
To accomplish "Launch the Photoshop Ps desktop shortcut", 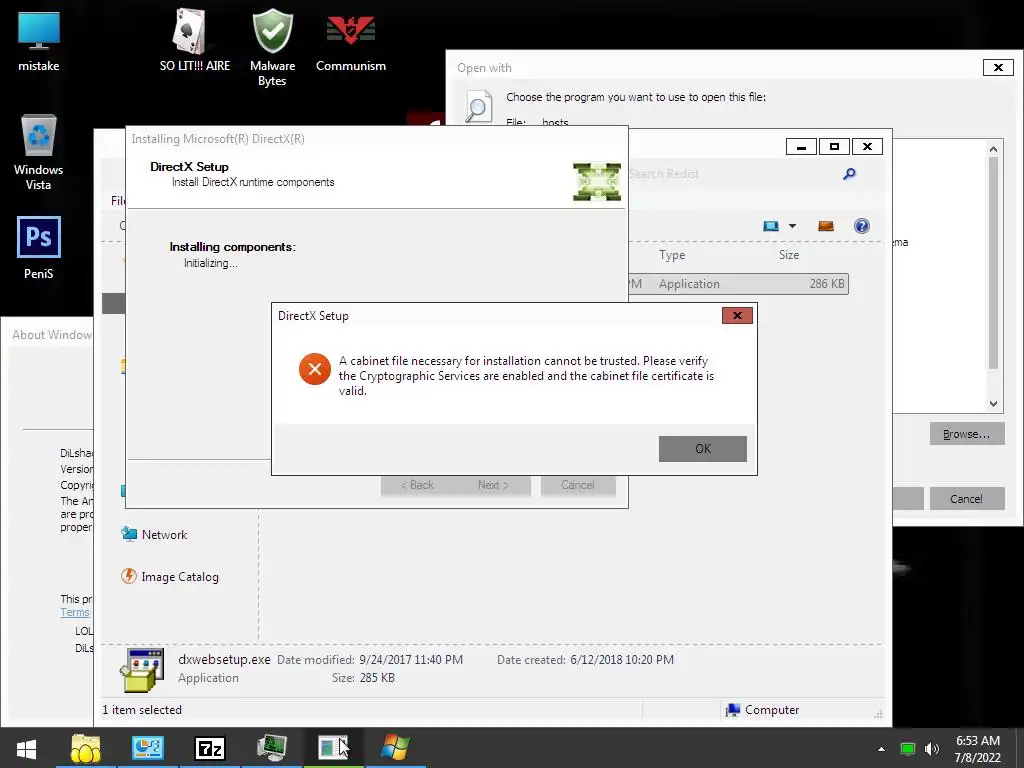I will pyautogui.click(x=39, y=247).
